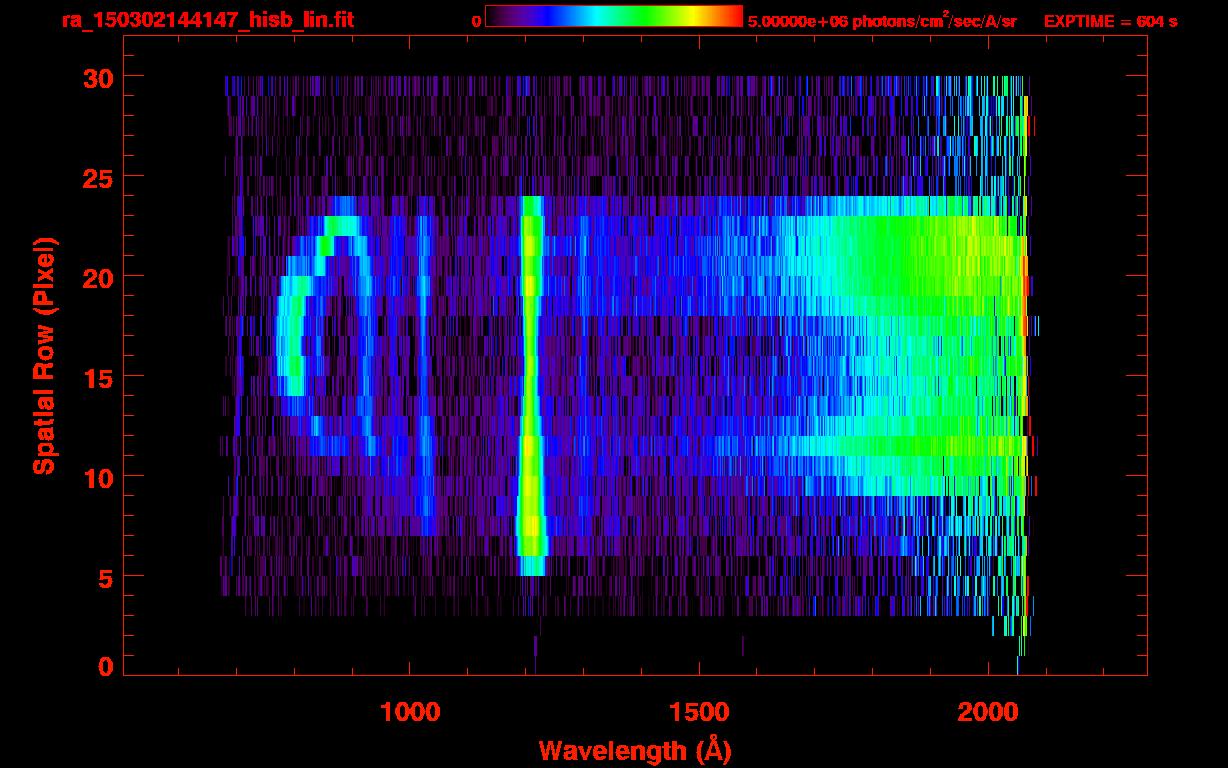Click the 5.00000e+06 photons/cm²/sec/A/sr label

point(882,20)
